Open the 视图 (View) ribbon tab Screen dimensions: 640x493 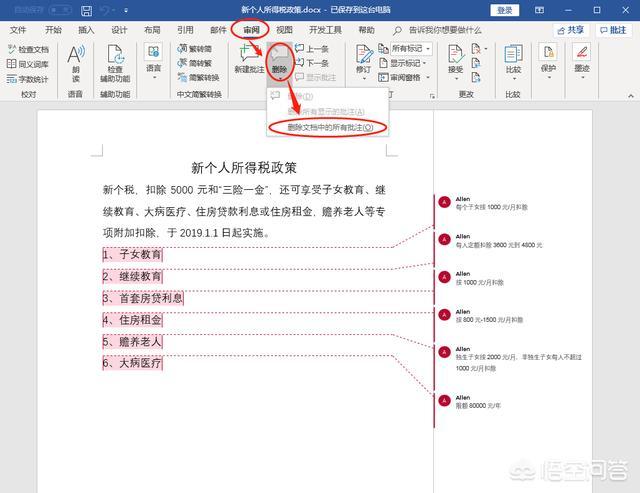285,30
